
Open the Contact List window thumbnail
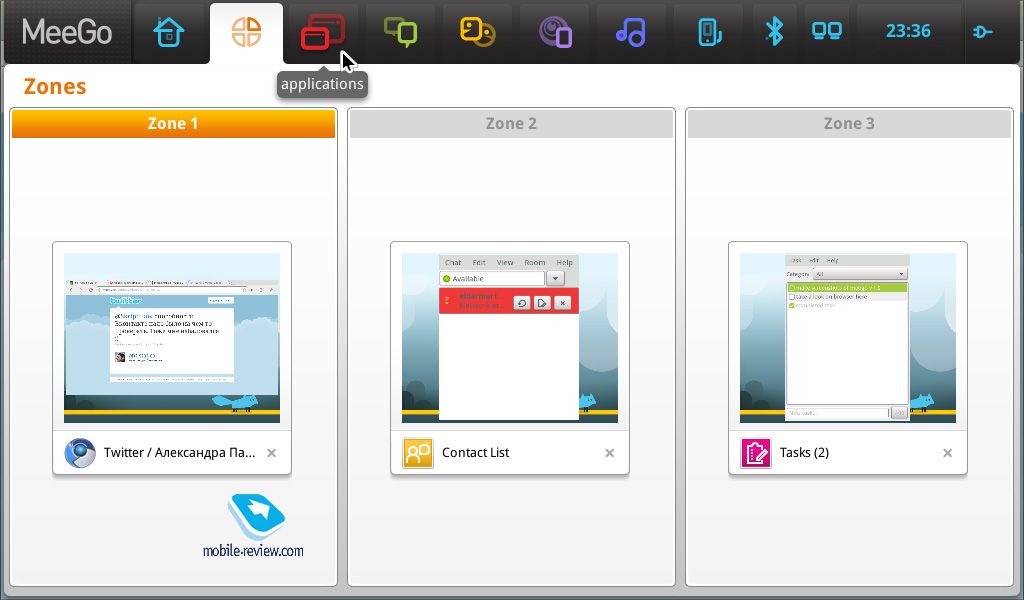click(x=510, y=337)
